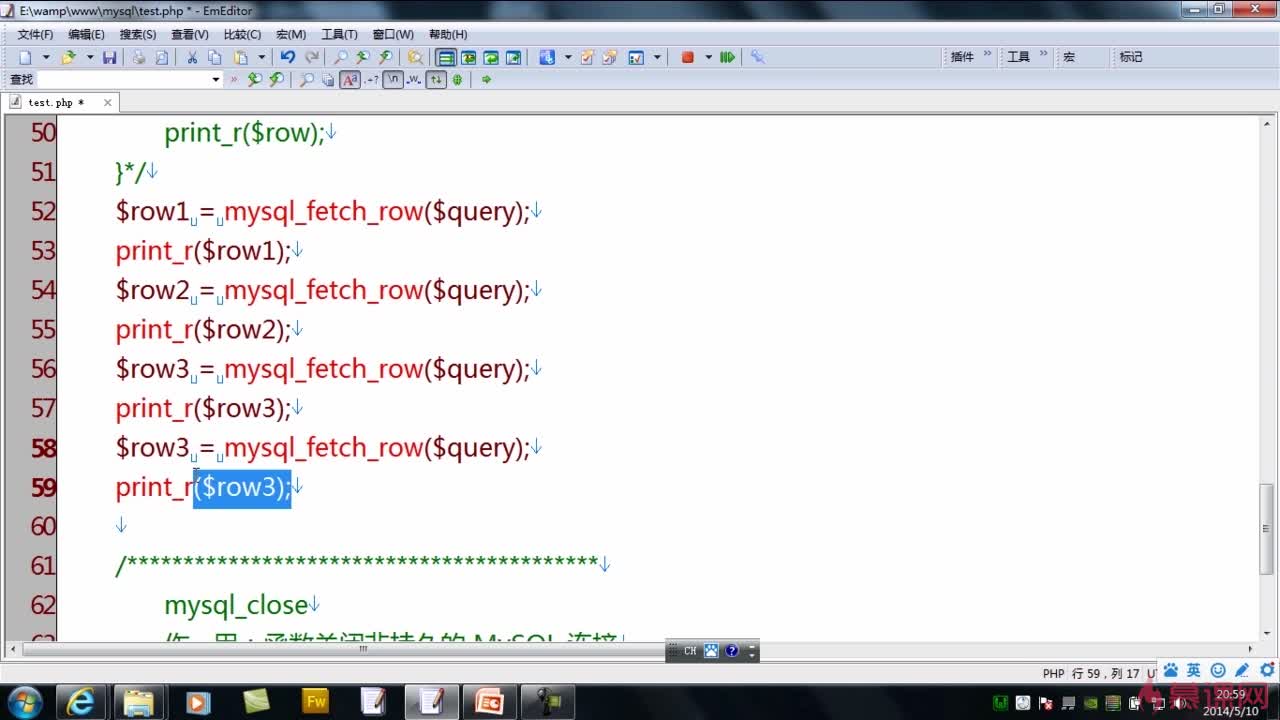The height and width of the screenshot is (720, 1280).
Task: Click the green Run macro icon
Action: [728, 57]
